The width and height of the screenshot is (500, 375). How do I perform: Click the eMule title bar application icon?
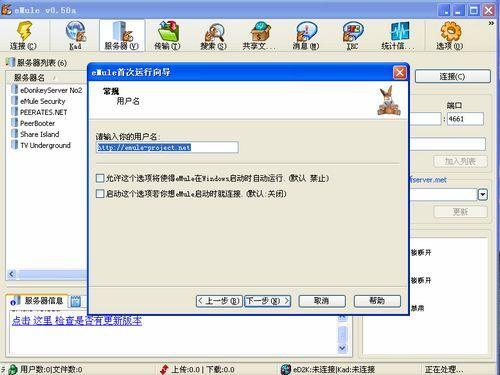7,9
